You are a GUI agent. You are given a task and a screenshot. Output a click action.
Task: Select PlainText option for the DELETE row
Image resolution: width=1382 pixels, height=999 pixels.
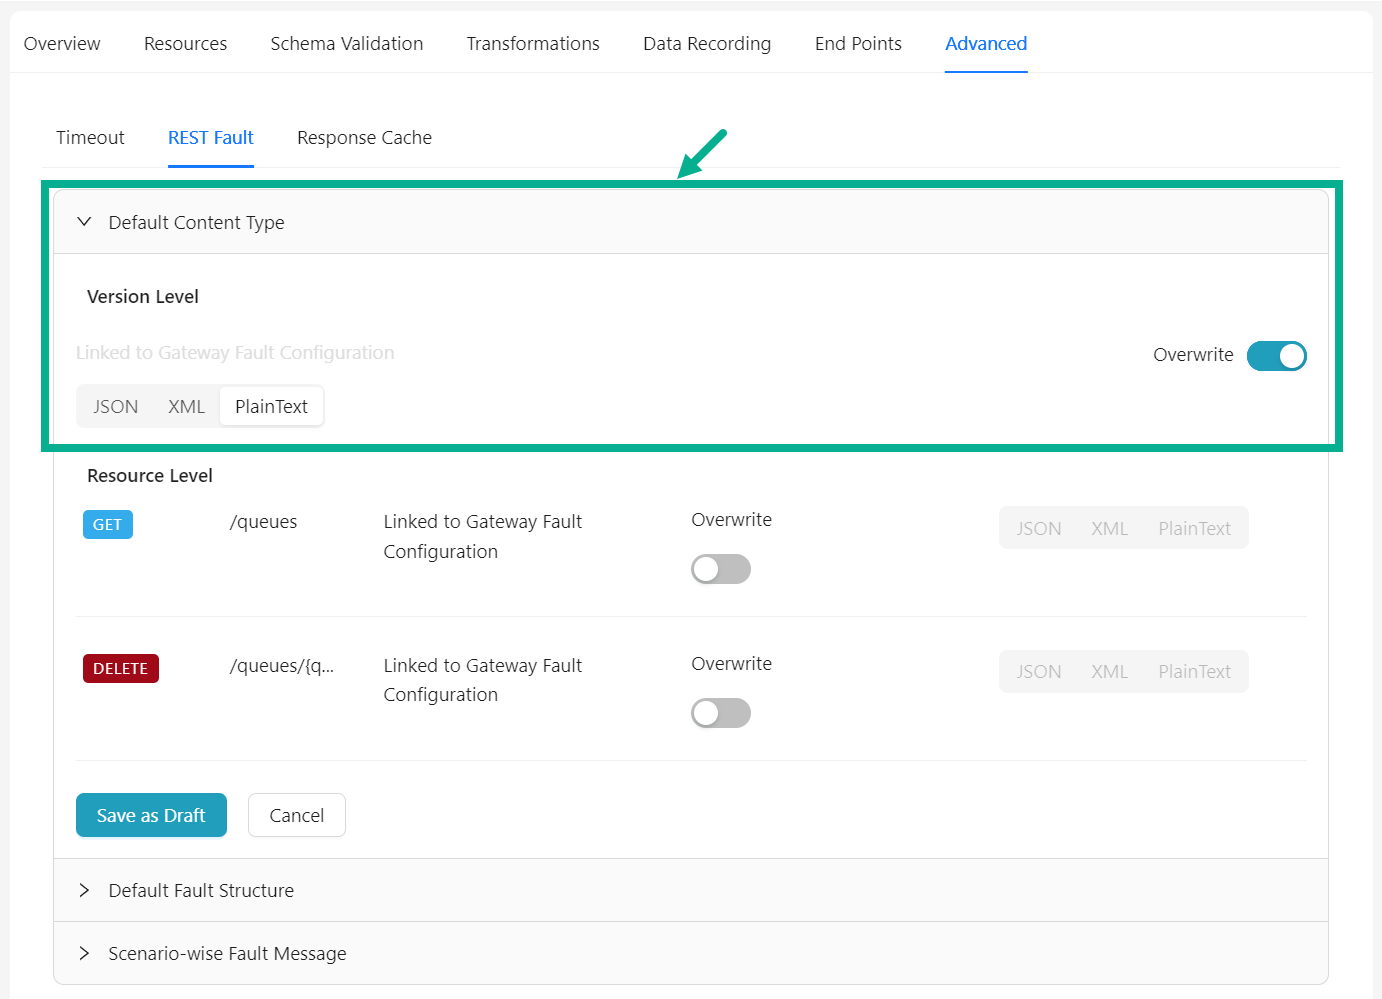click(1194, 672)
